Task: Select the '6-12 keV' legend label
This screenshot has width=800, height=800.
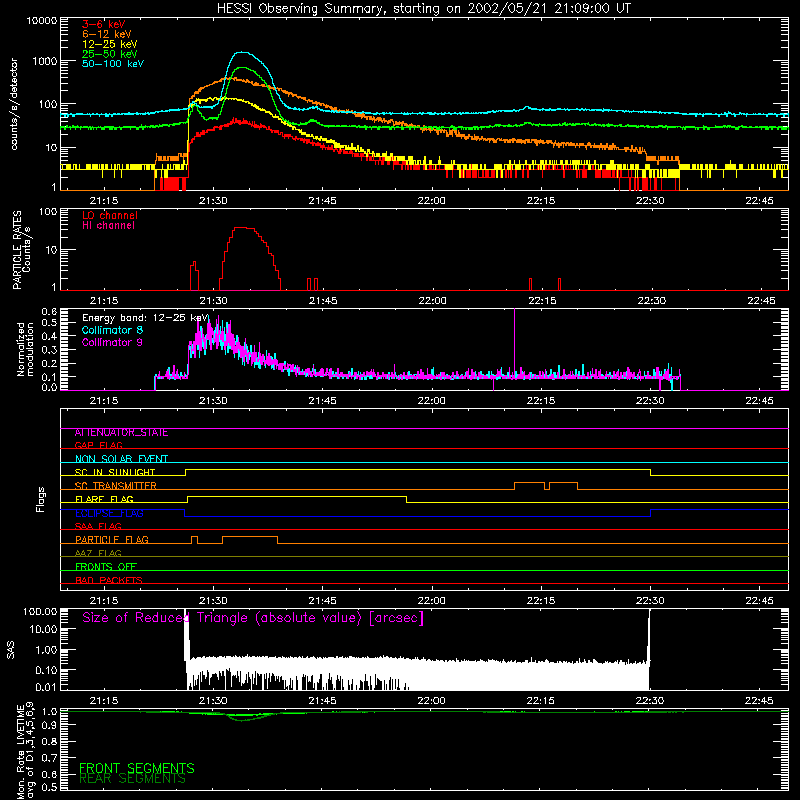Action: (107, 34)
